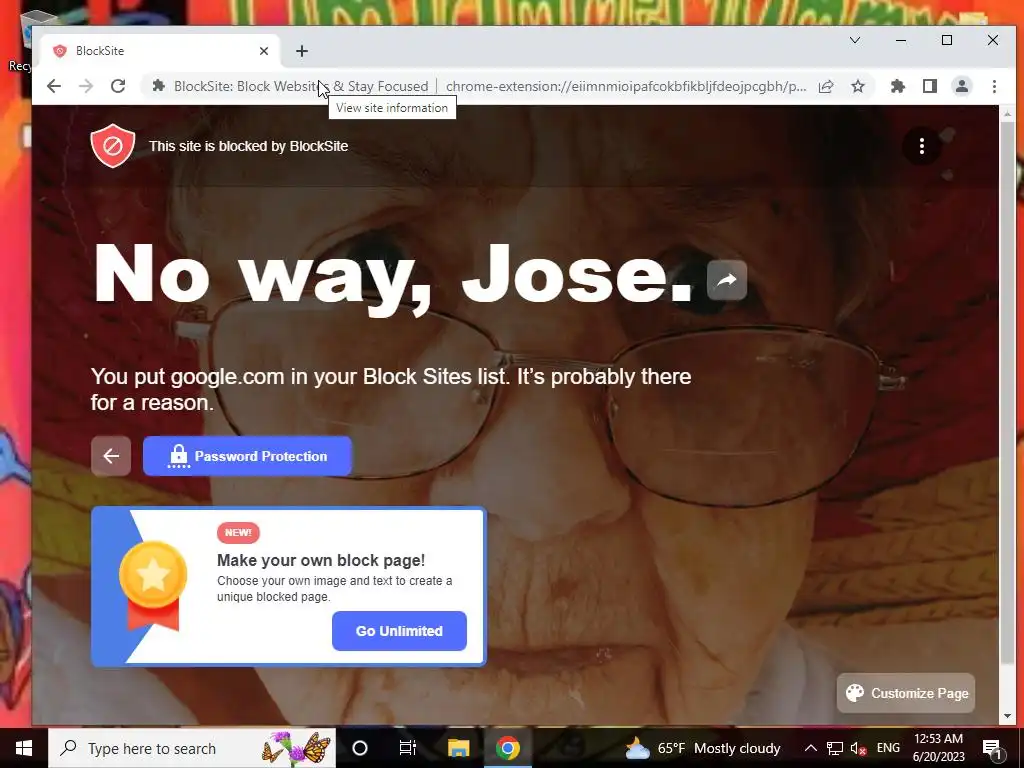Share the No way, Jose message

tap(727, 280)
